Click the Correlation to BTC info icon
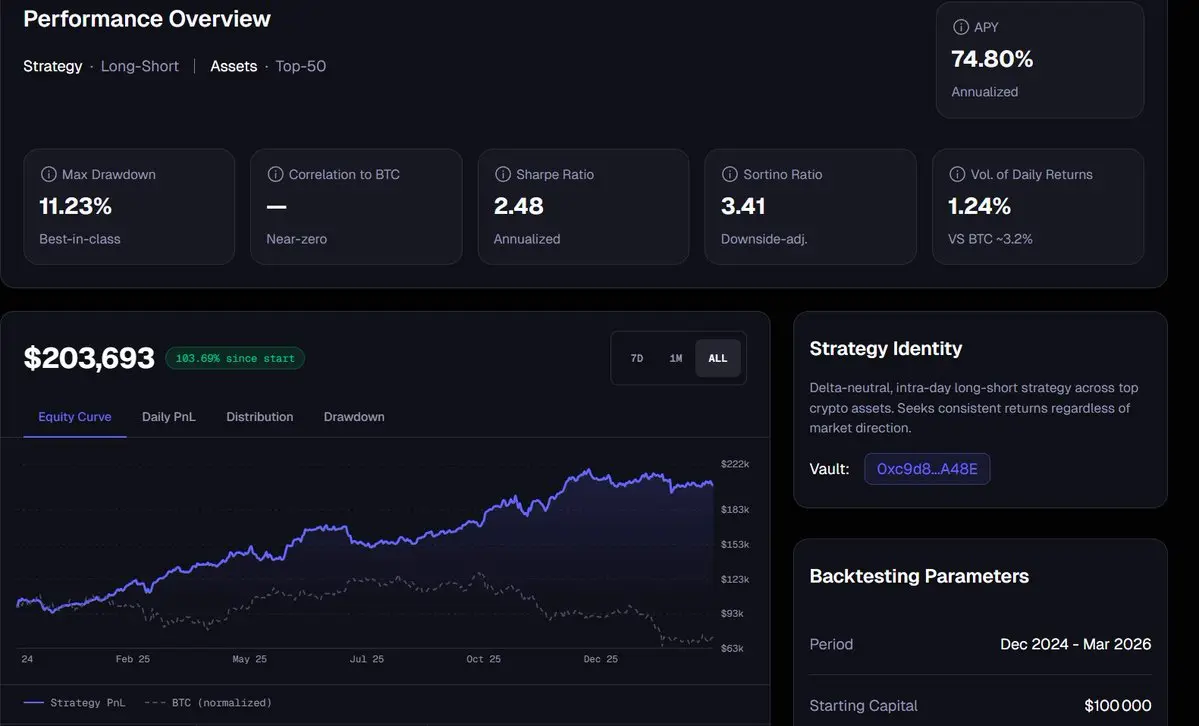 point(275,174)
